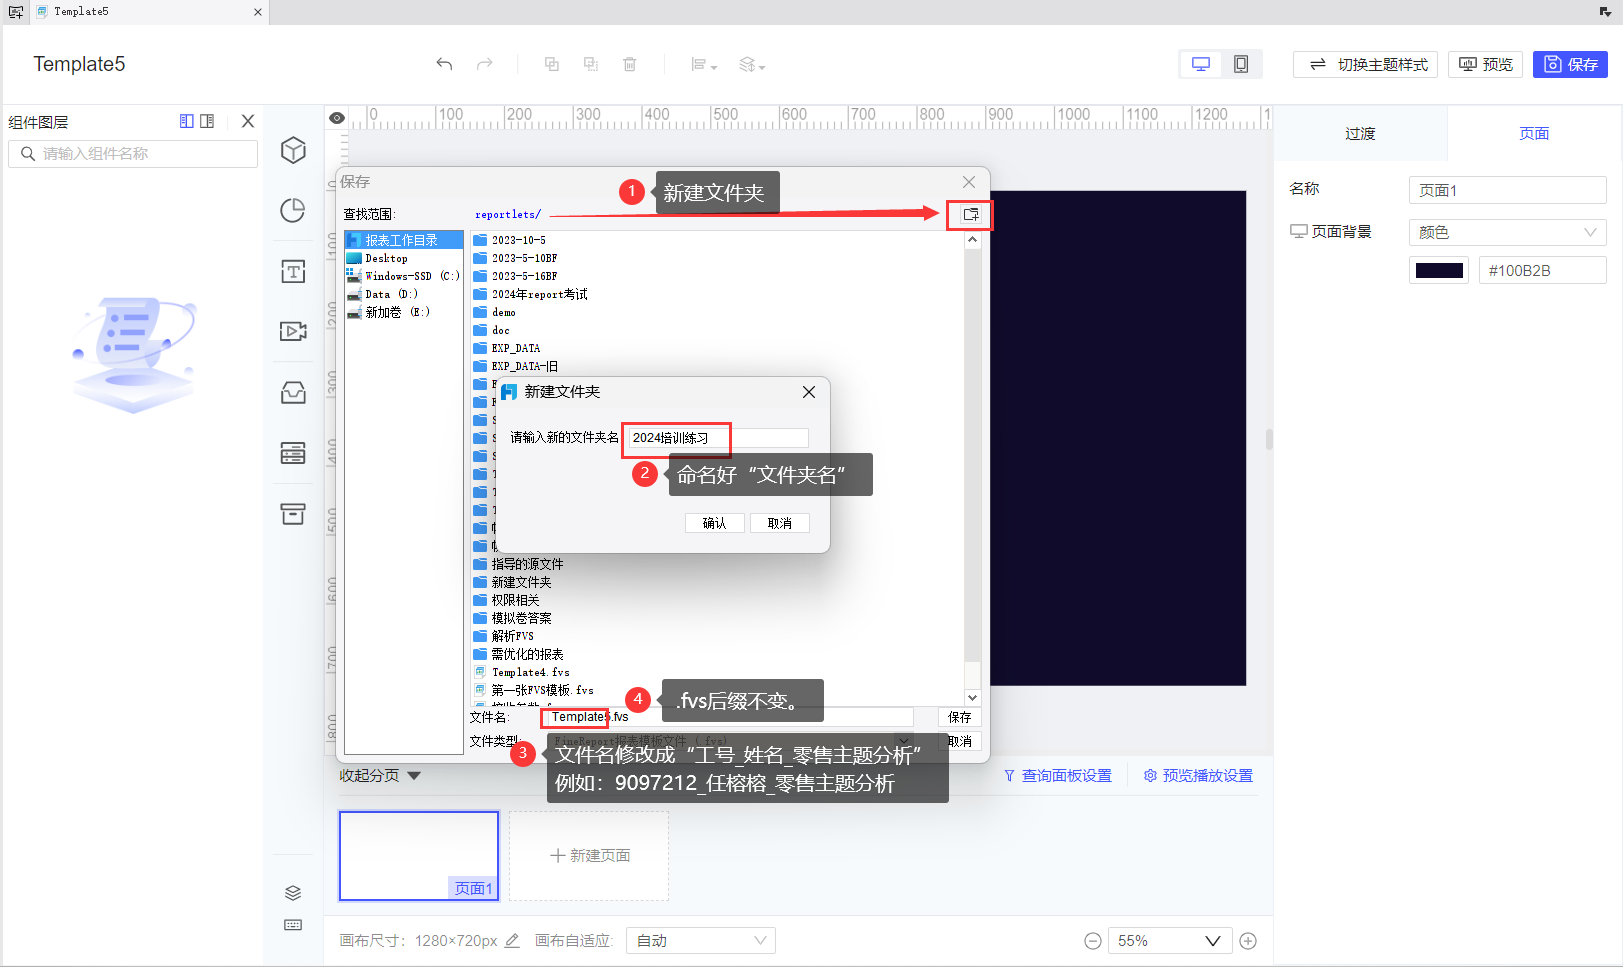Click 保存 button in save dialog
Image resolution: width=1623 pixels, height=967 pixels.
coord(959,717)
